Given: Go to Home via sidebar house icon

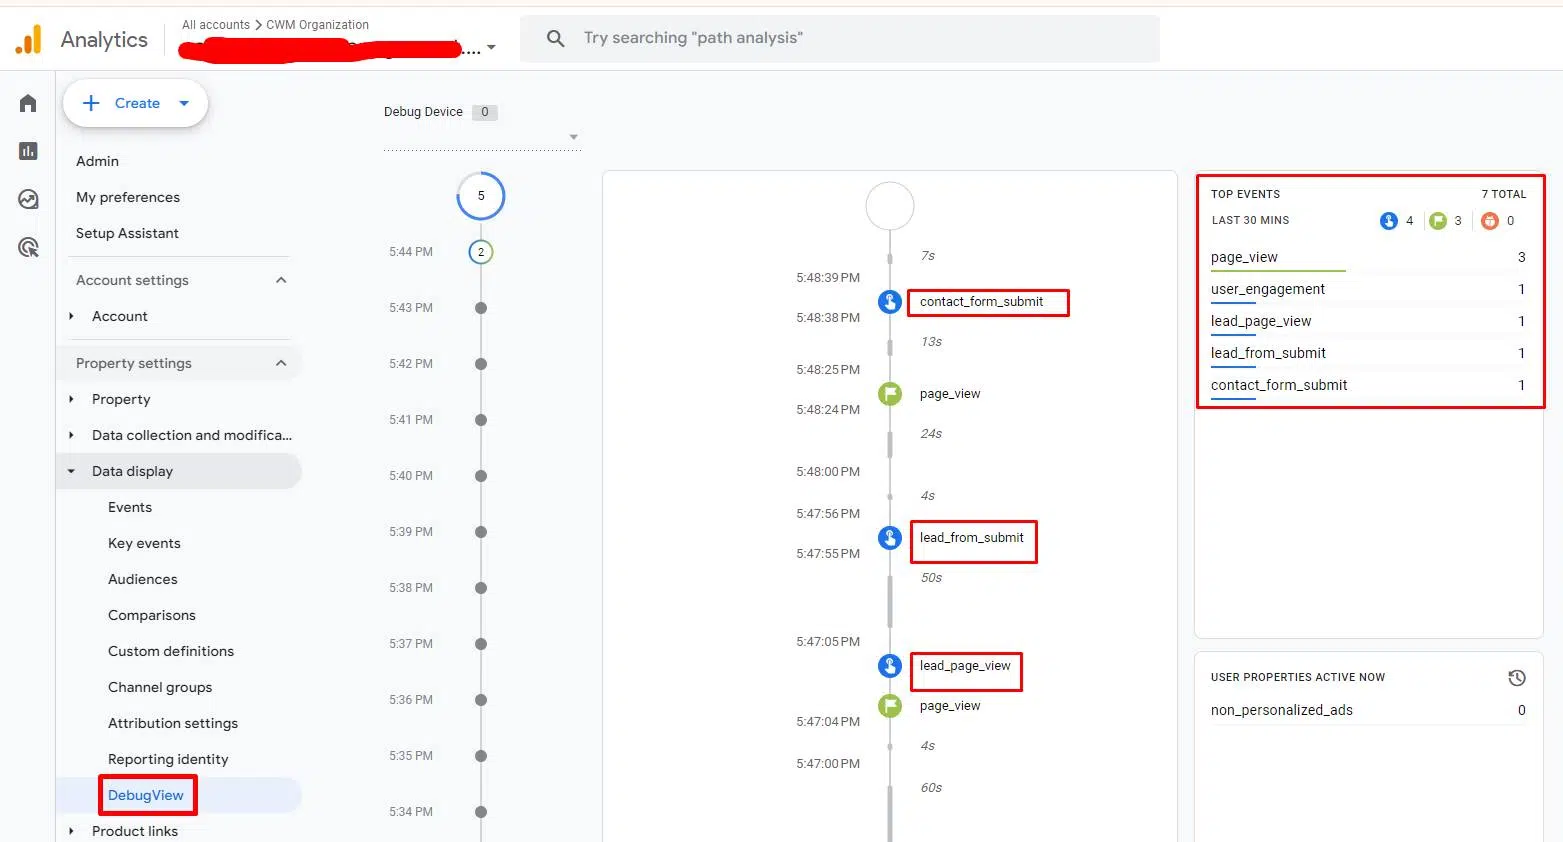Looking at the screenshot, I should pos(28,104).
